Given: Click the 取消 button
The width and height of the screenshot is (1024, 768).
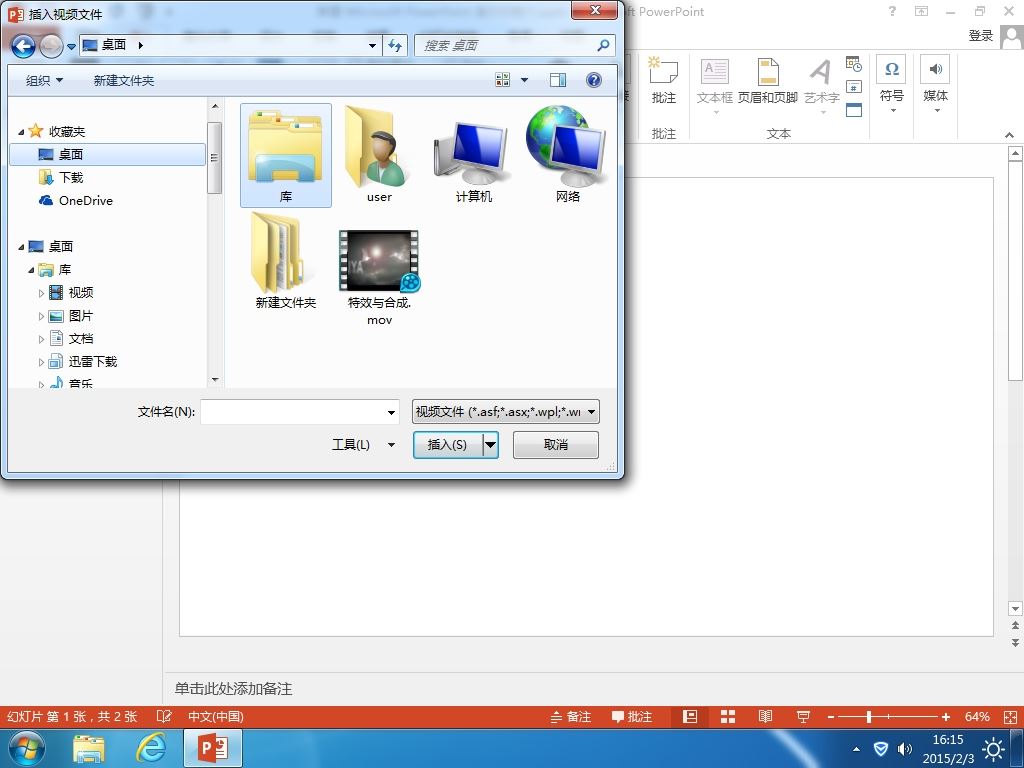Looking at the screenshot, I should [x=556, y=445].
